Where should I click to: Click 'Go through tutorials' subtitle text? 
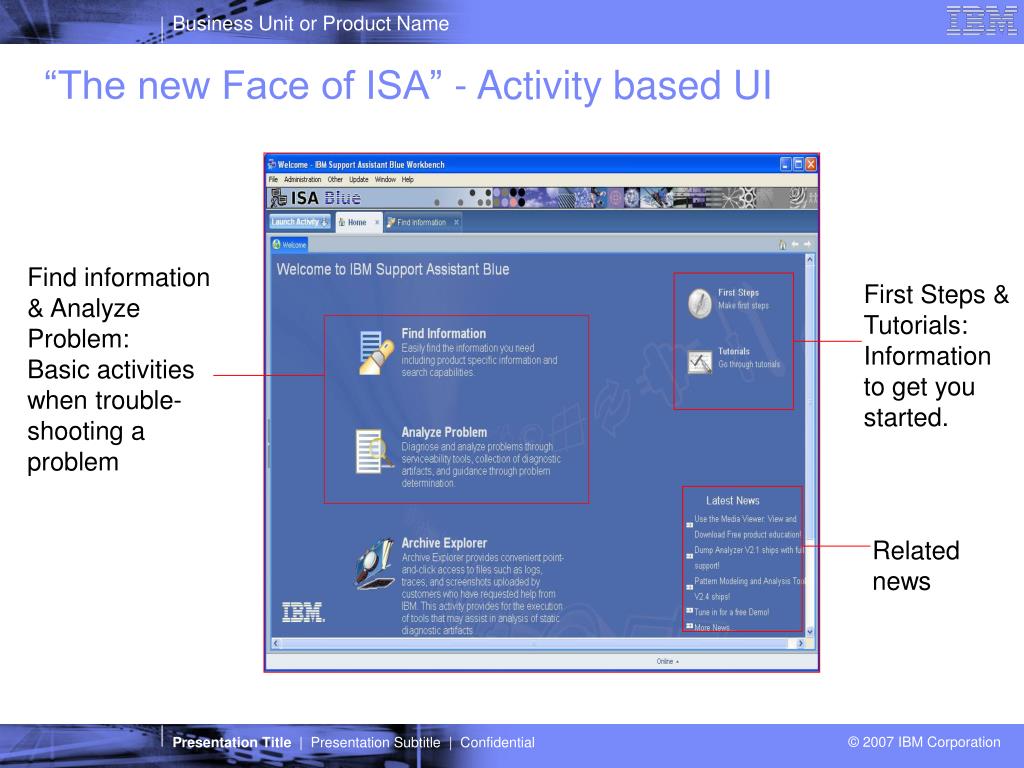coord(749,364)
